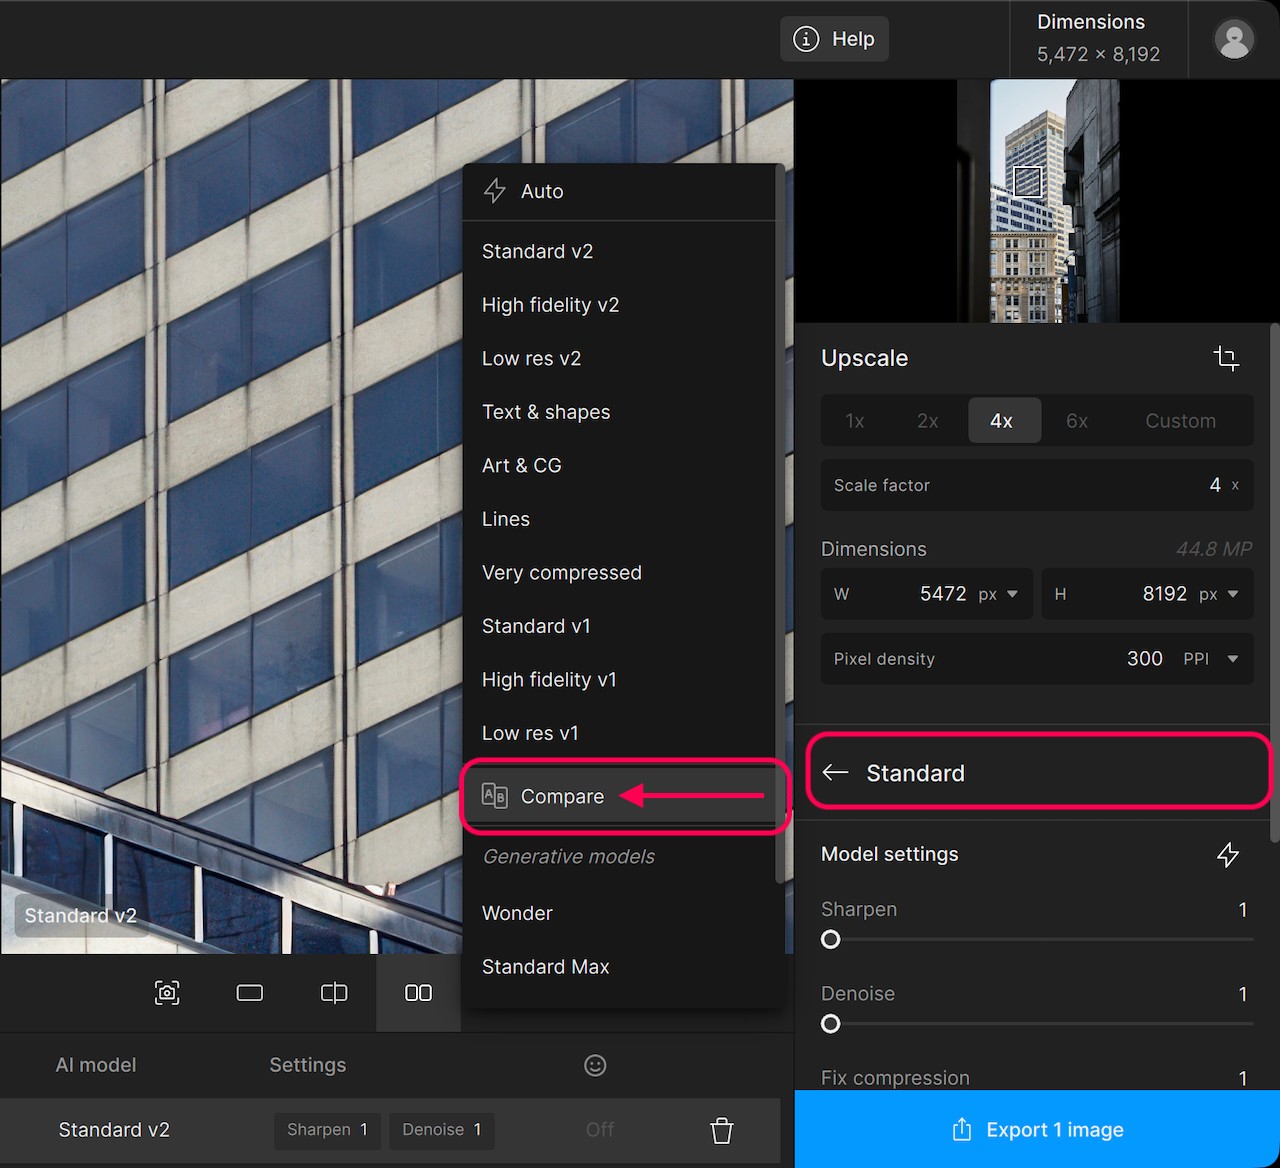
Task: Switch to single view layout
Action: (x=250, y=992)
